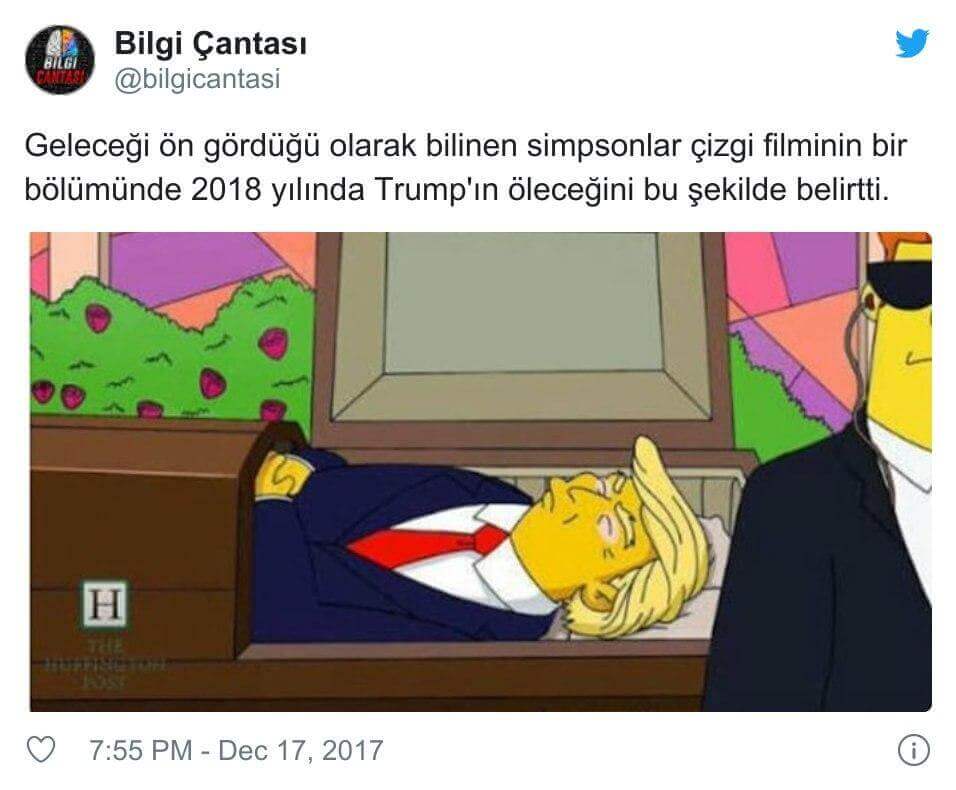956x790 pixels.
Task: Open the info circle icon
Action: (x=914, y=750)
